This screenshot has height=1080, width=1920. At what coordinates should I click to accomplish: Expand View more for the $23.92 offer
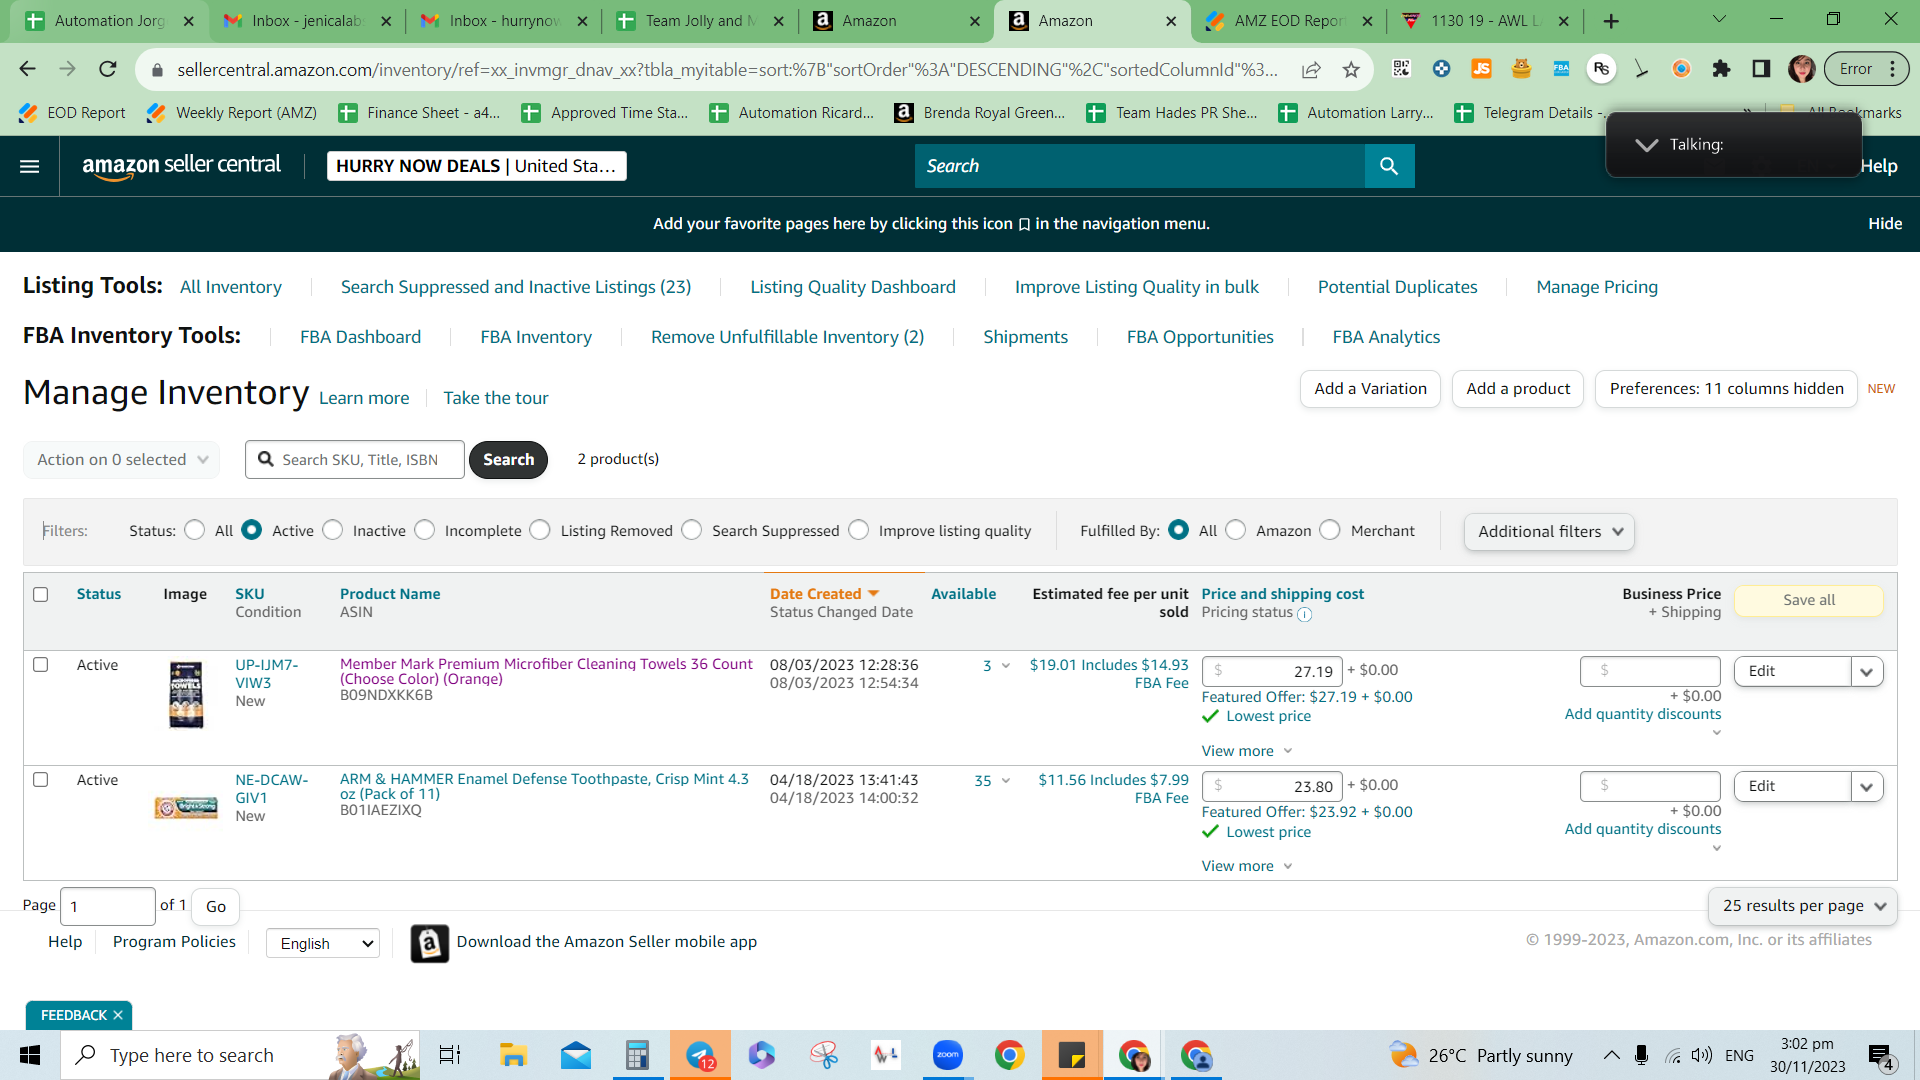click(x=1247, y=866)
